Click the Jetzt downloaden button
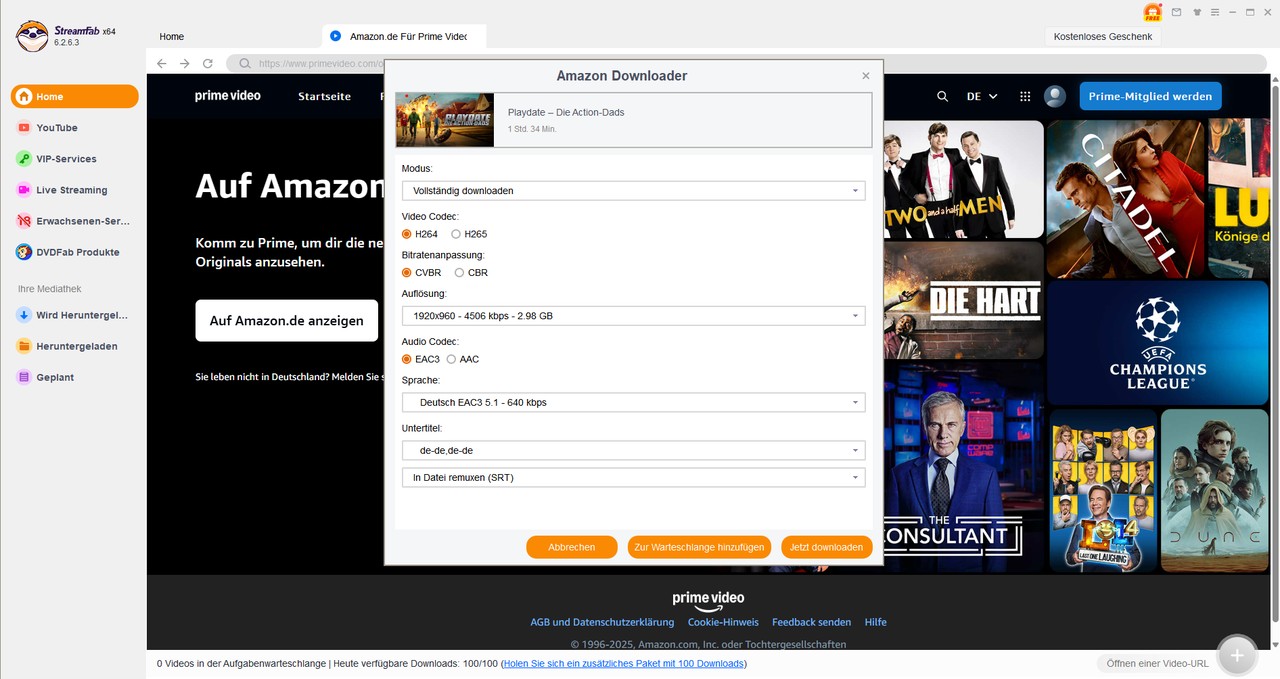This screenshot has height=679, width=1280. click(x=826, y=547)
